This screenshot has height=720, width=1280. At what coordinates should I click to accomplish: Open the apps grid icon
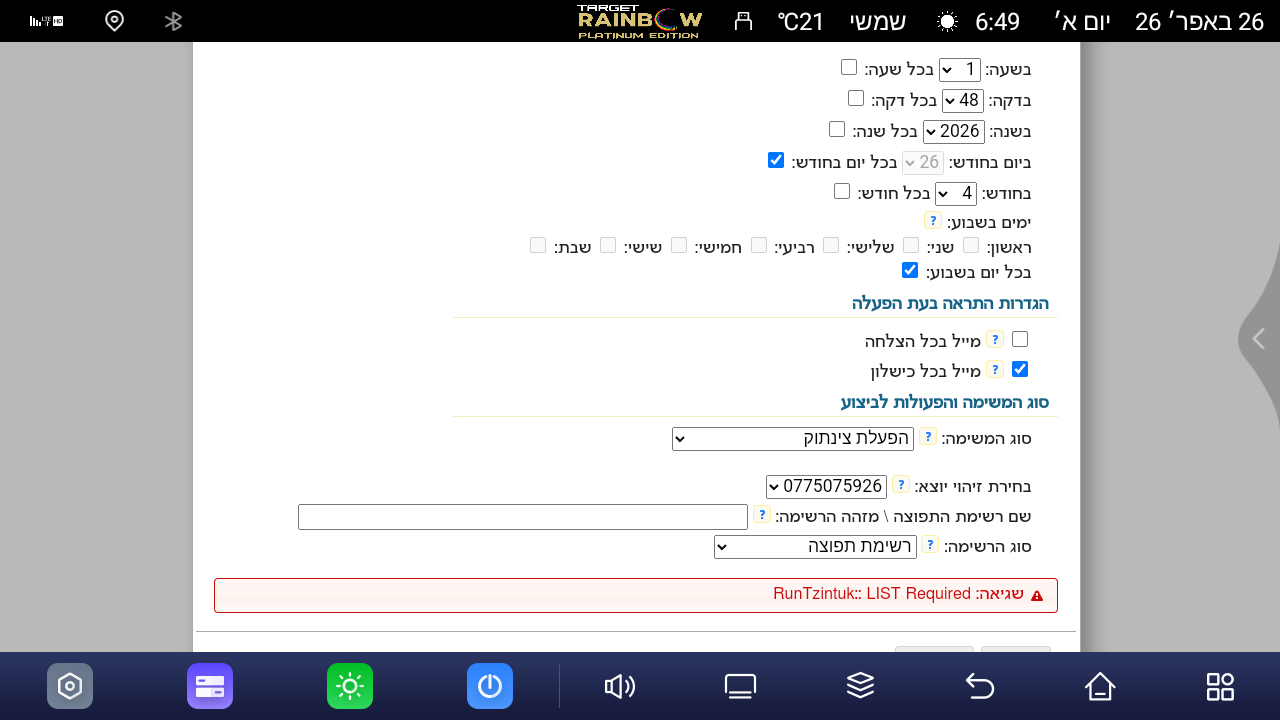[1220, 686]
